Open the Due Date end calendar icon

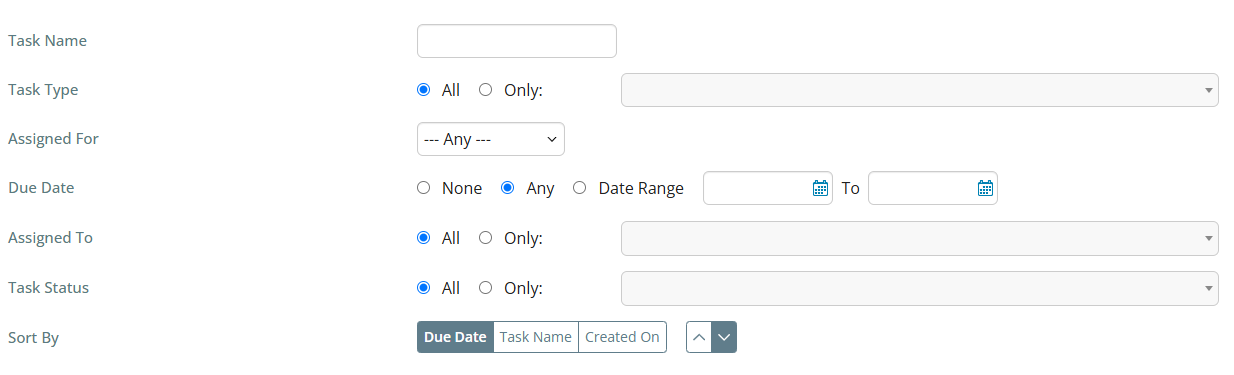(x=985, y=188)
